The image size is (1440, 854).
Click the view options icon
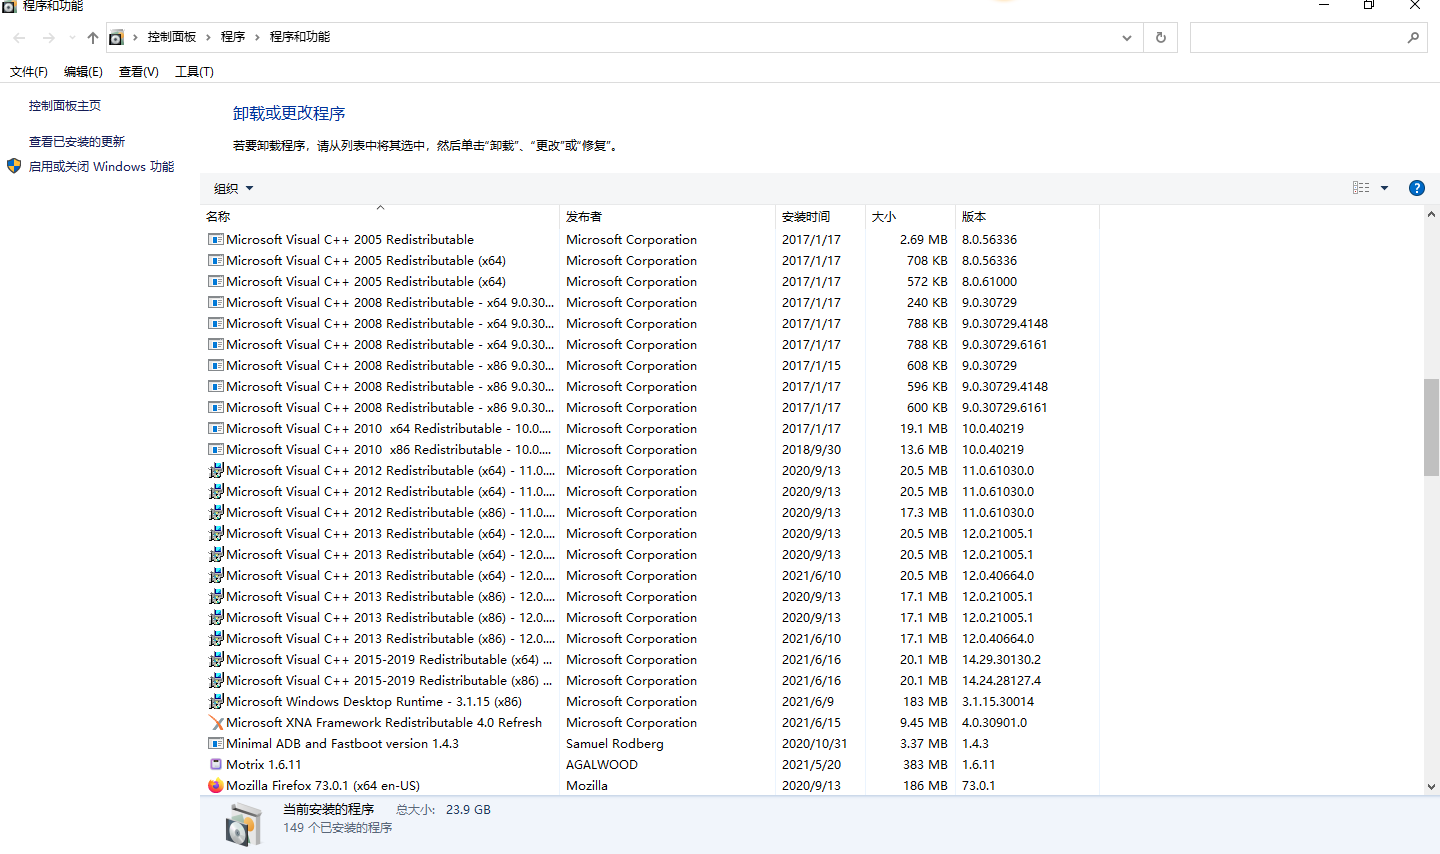(1361, 188)
